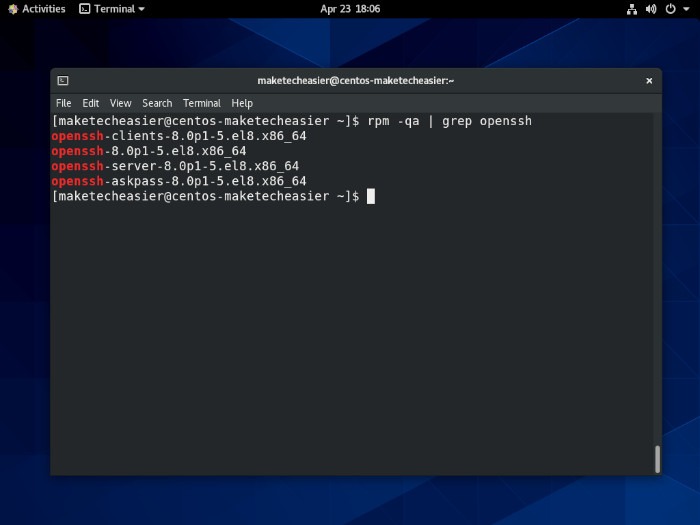The height and width of the screenshot is (525, 700).
Task: Open the Help menu
Action: coord(242,103)
